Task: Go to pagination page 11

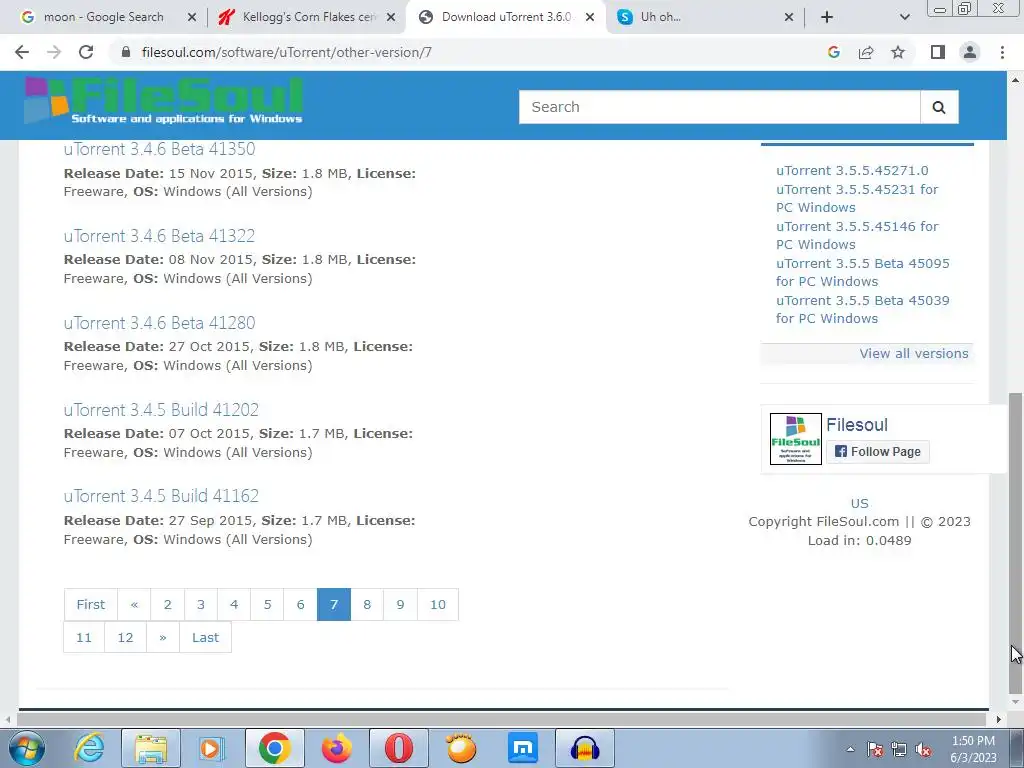Action: tap(84, 637)
